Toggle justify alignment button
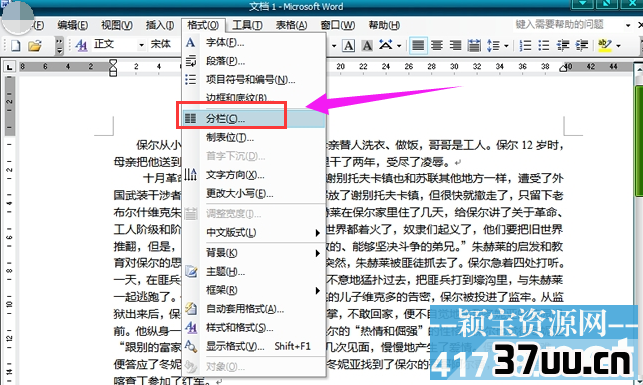643x385 pixels. point(418,45)
